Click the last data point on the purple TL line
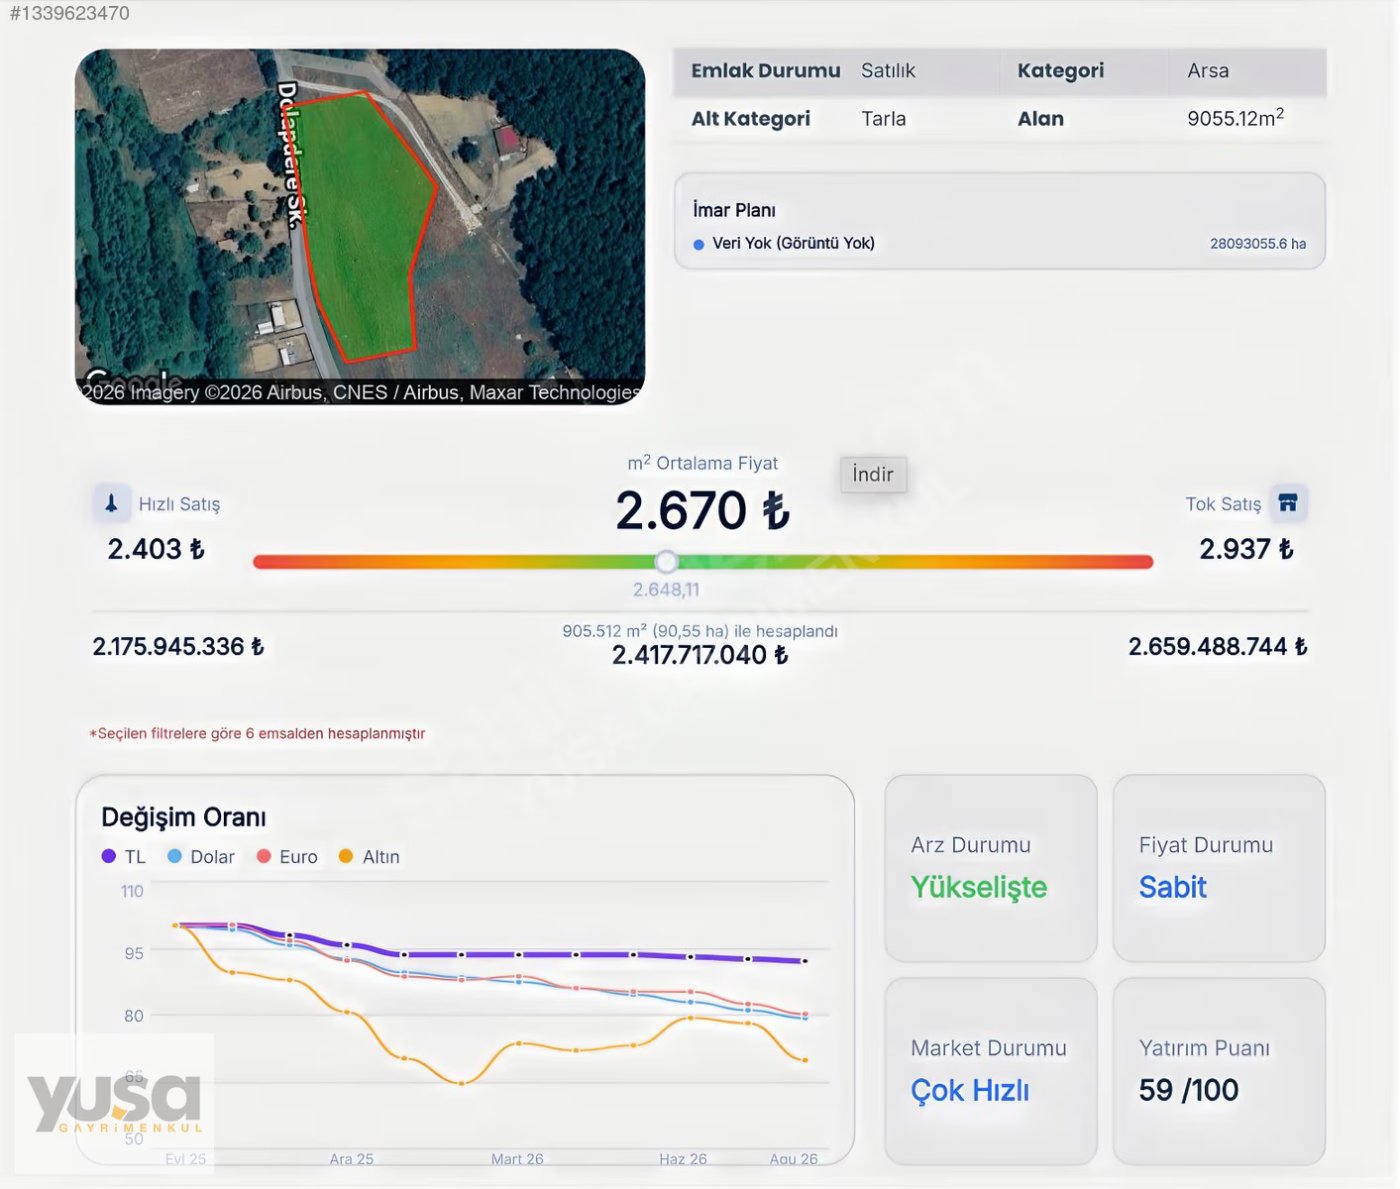The image size is (1400, 1189). click(805, 961)
